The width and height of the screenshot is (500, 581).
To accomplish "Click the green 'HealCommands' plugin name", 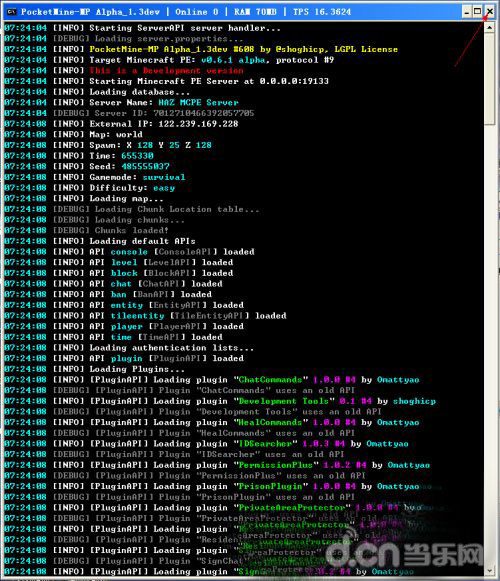I will point(271,422).
